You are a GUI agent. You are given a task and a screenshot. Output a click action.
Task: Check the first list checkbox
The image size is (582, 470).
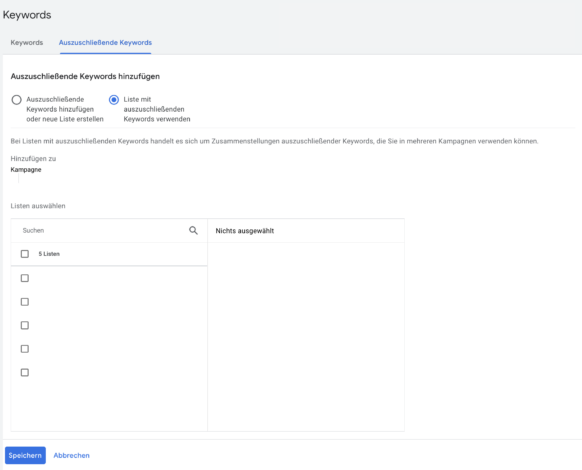[x=25, y=278]
